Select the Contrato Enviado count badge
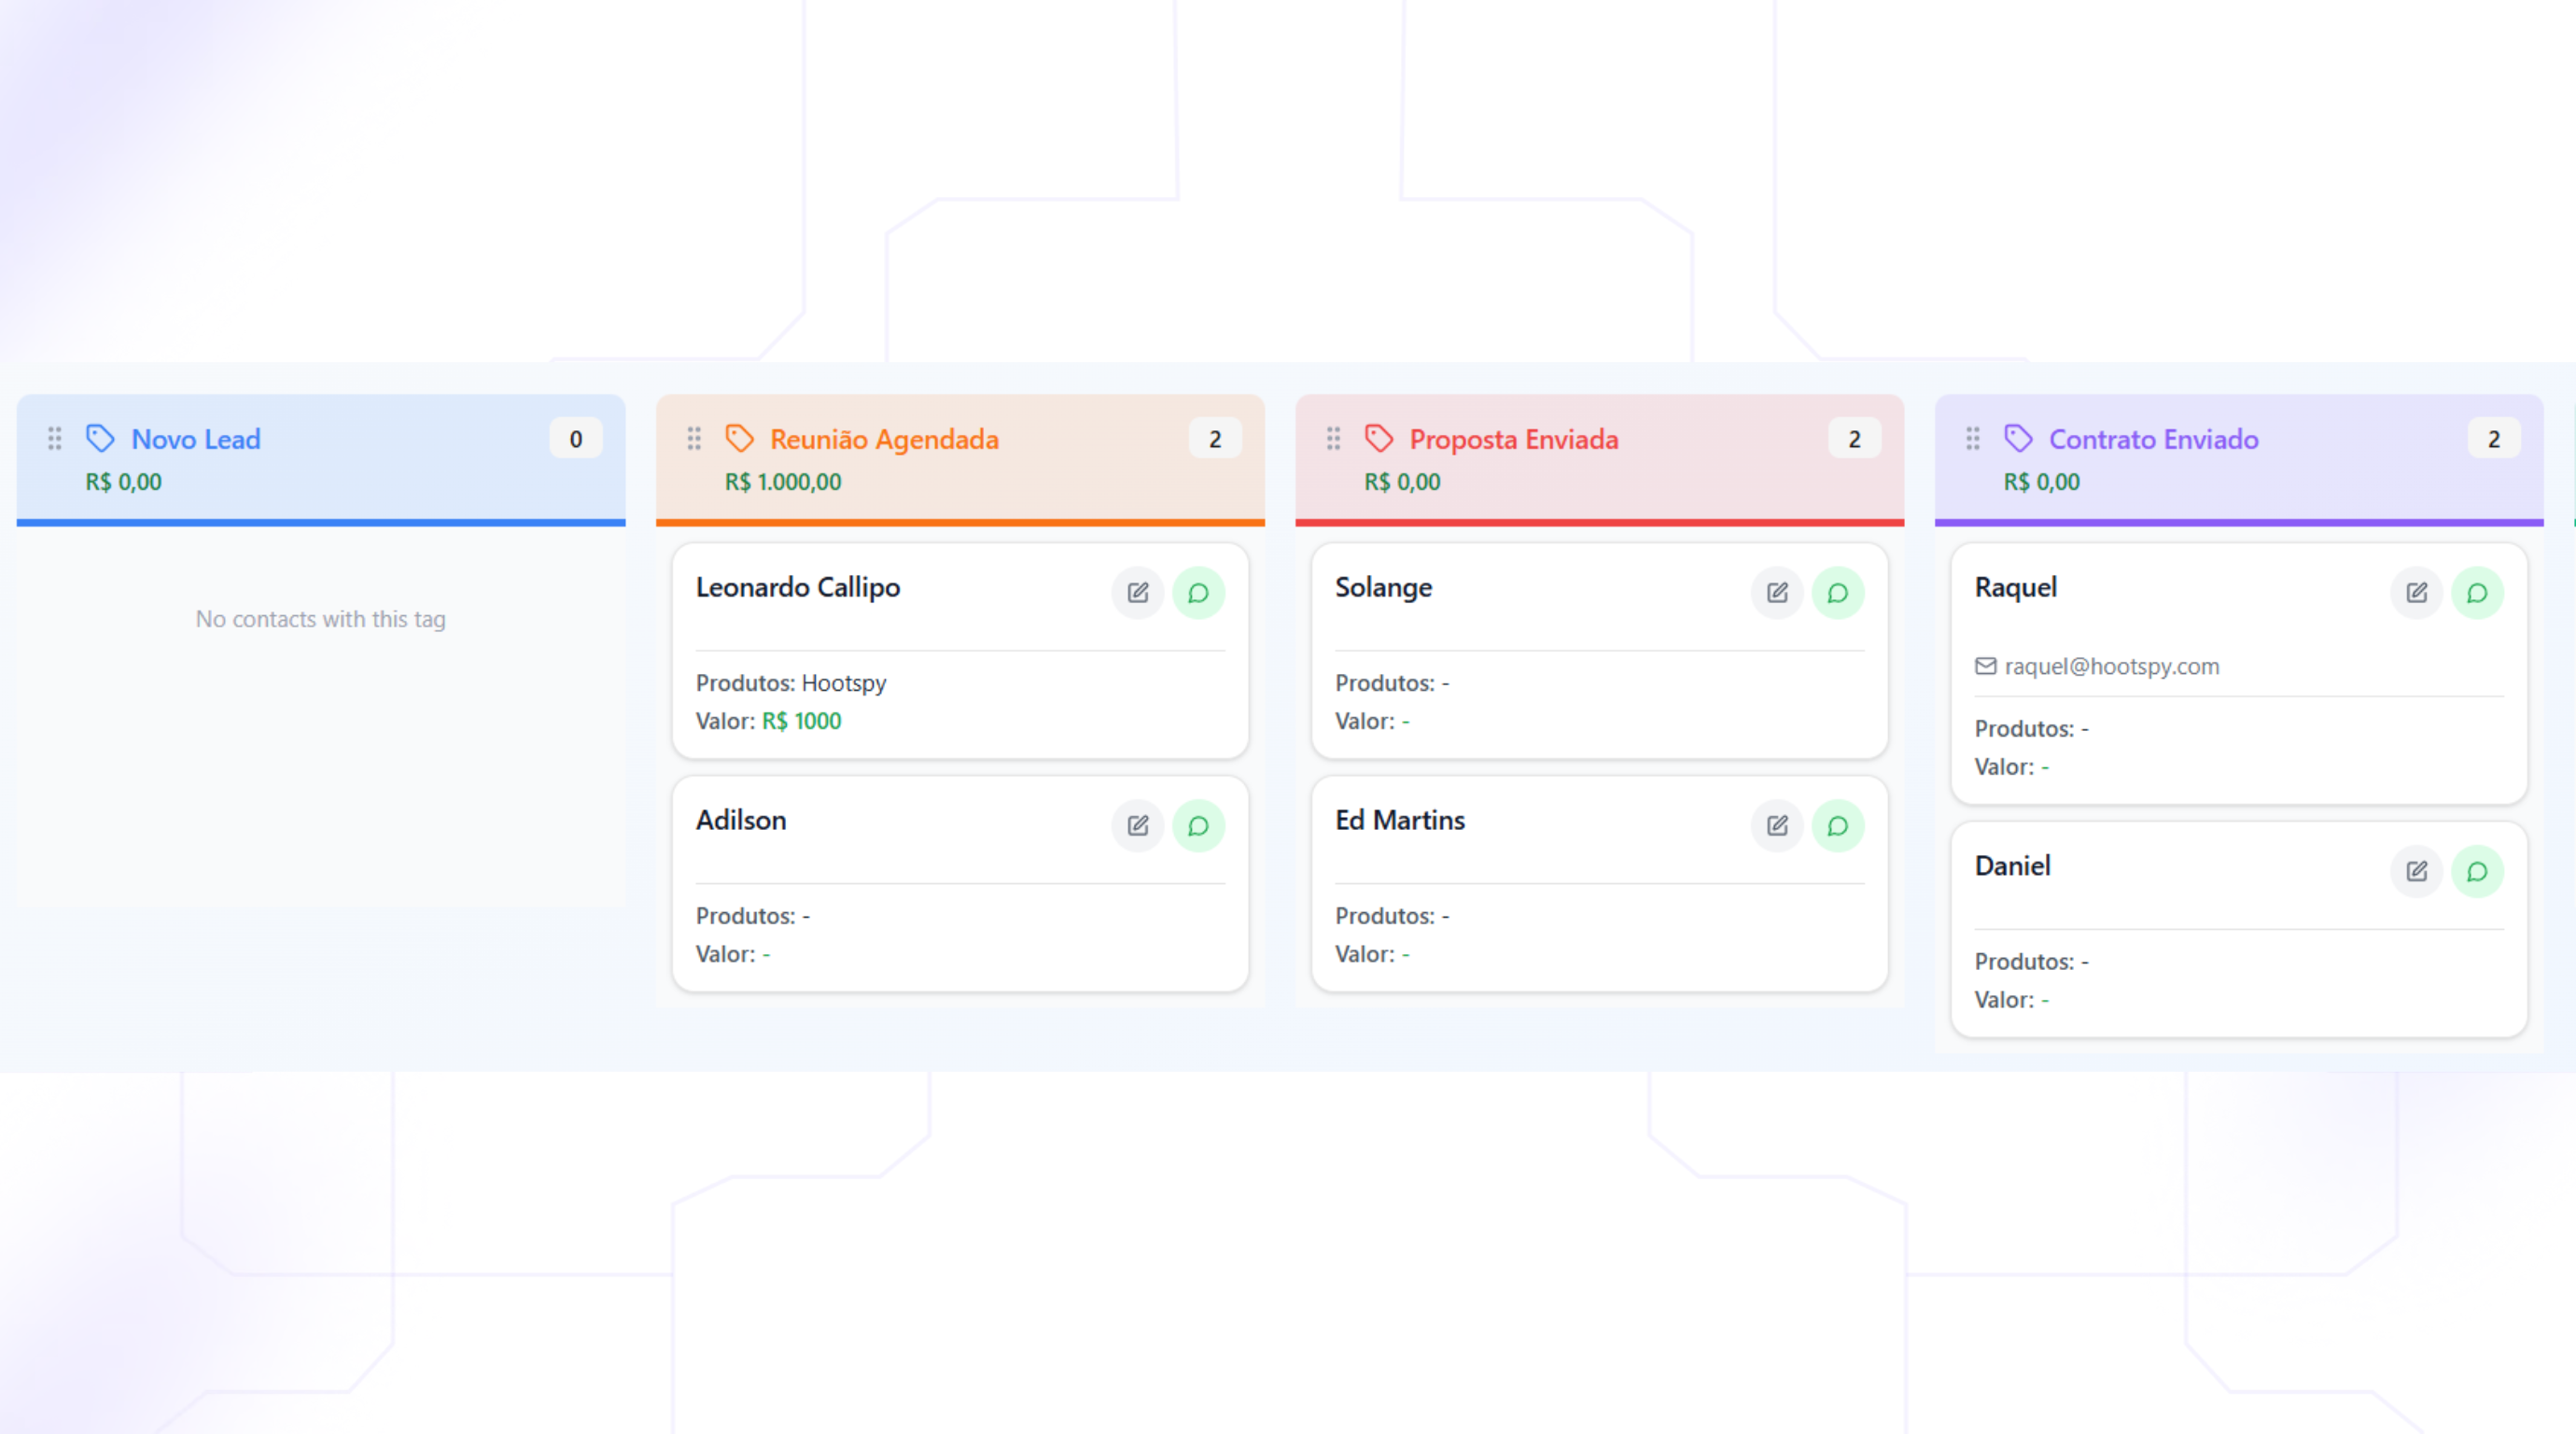 coord(2493,439)
